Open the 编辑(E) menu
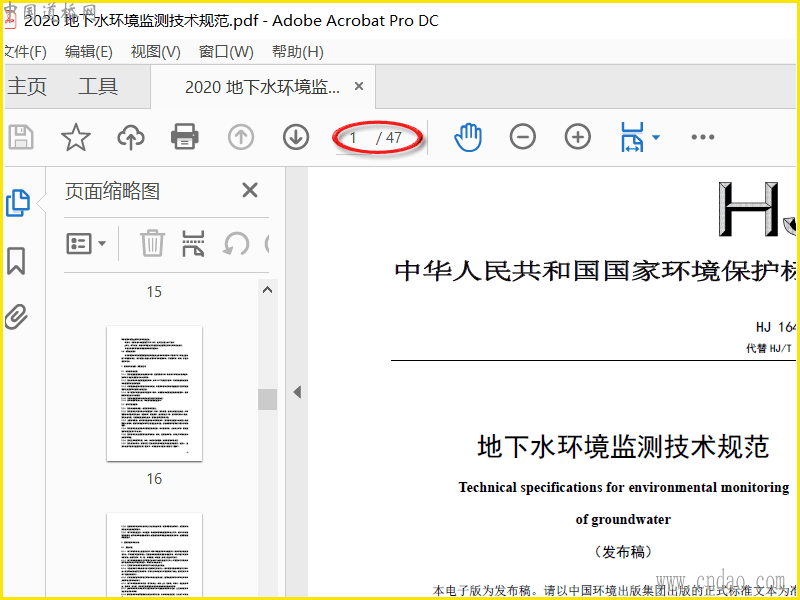The height and width of the screenshot is (600, 800). 89,52
